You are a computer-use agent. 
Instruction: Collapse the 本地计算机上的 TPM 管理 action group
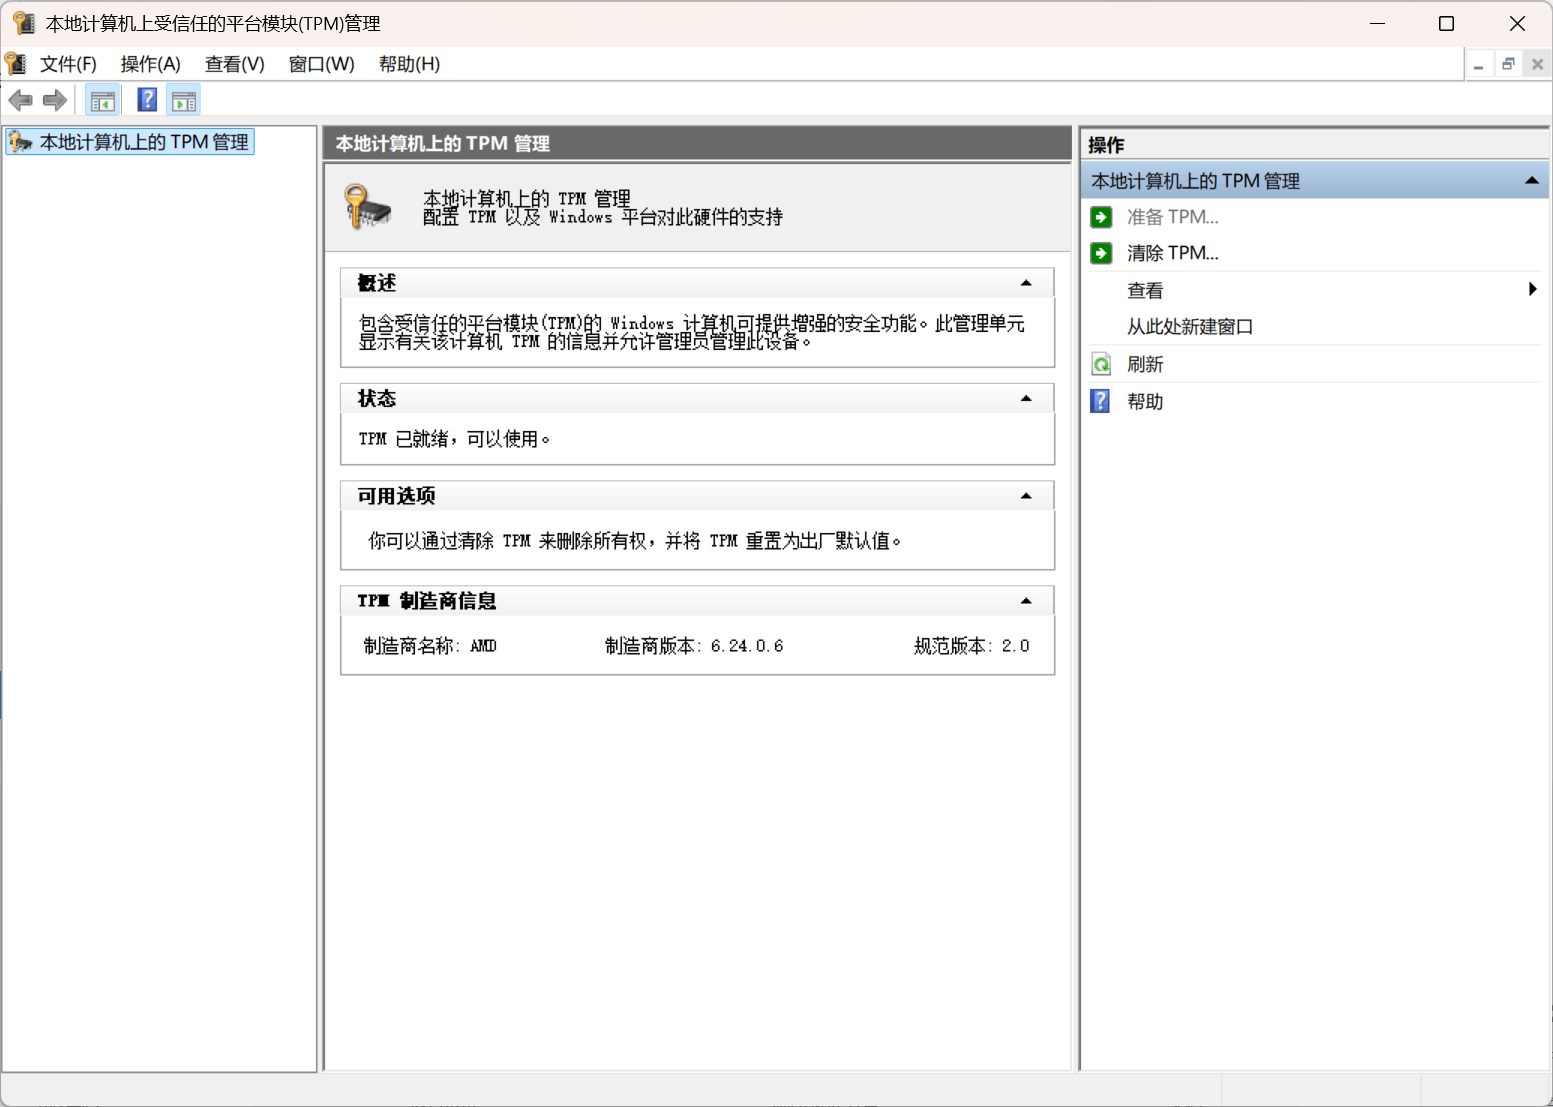click(x=1532, y=180)
